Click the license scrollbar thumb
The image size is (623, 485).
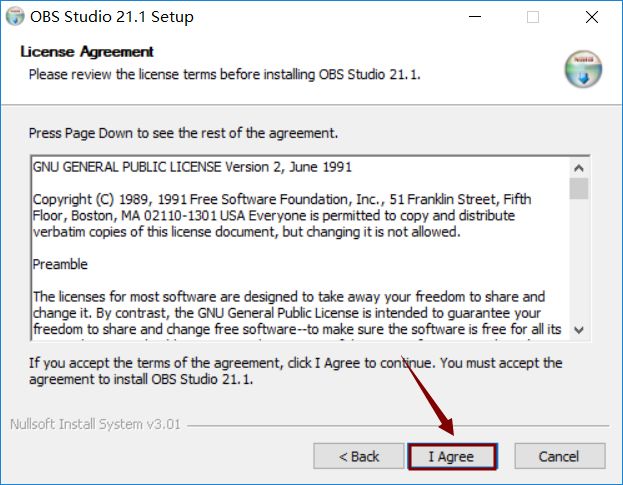[578, 188]
